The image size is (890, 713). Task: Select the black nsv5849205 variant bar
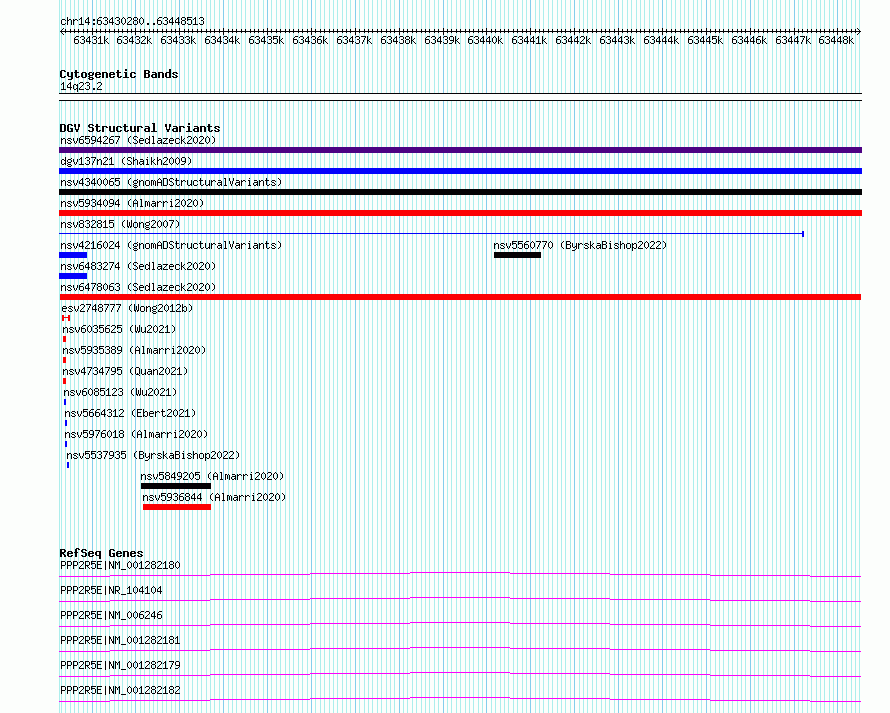[175, 486]
